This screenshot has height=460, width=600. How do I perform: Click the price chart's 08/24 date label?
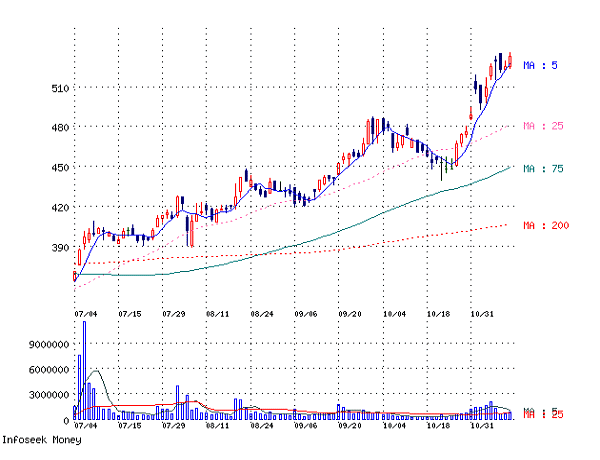(262, 314)
